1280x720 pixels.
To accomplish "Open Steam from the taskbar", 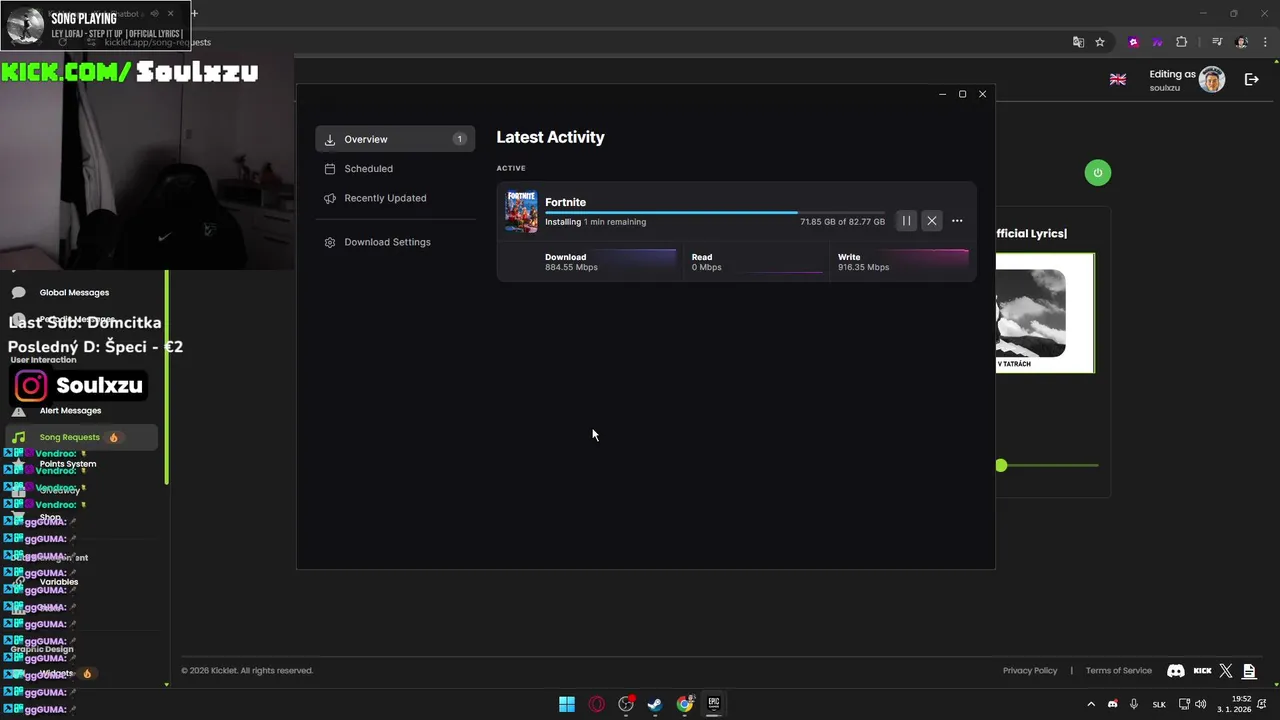I will [655, 704].
